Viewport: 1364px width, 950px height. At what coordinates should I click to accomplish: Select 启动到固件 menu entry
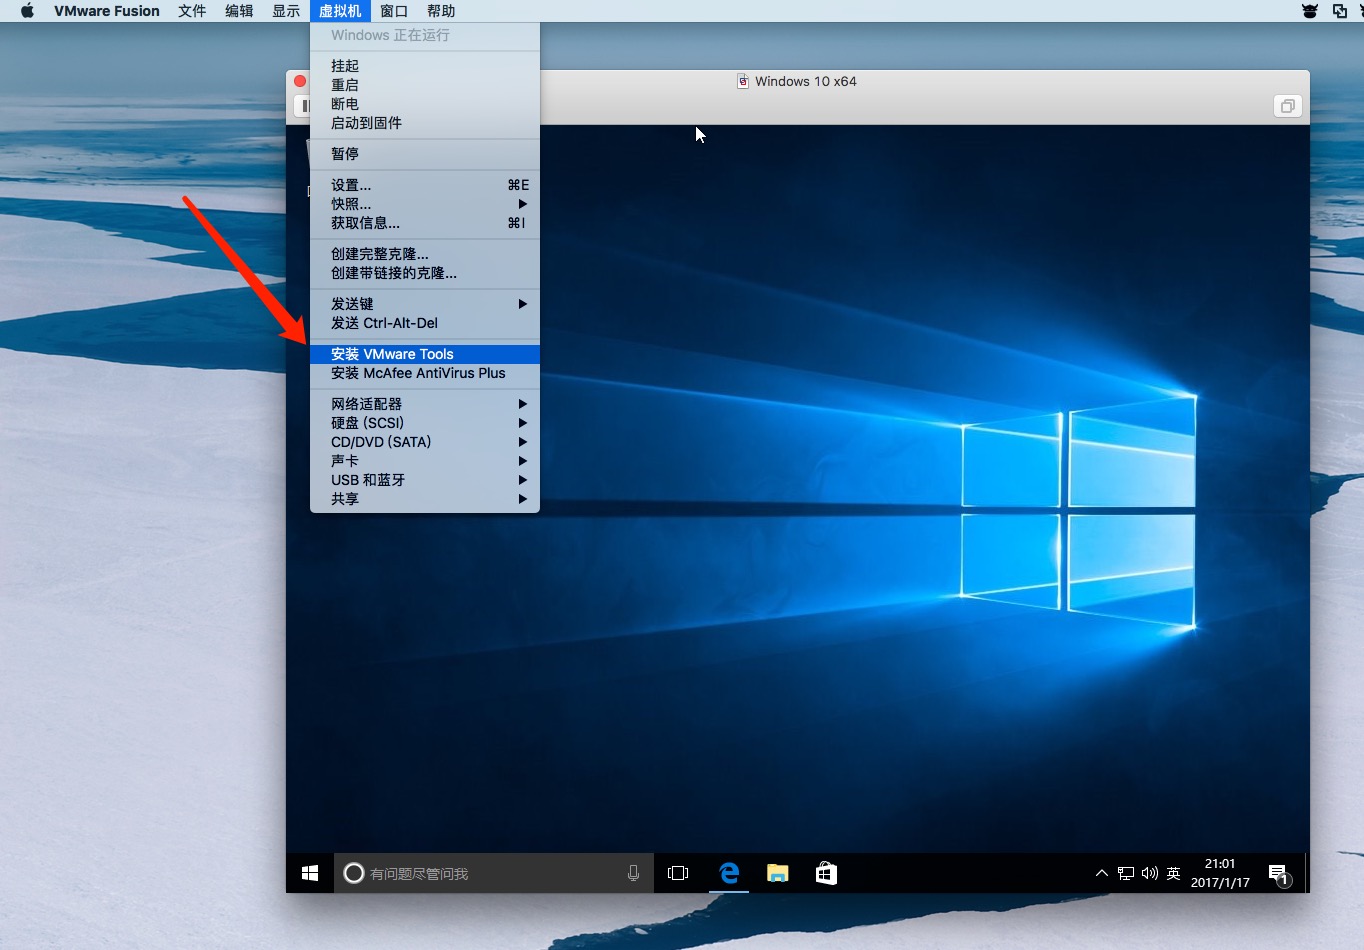coord(425,123)
